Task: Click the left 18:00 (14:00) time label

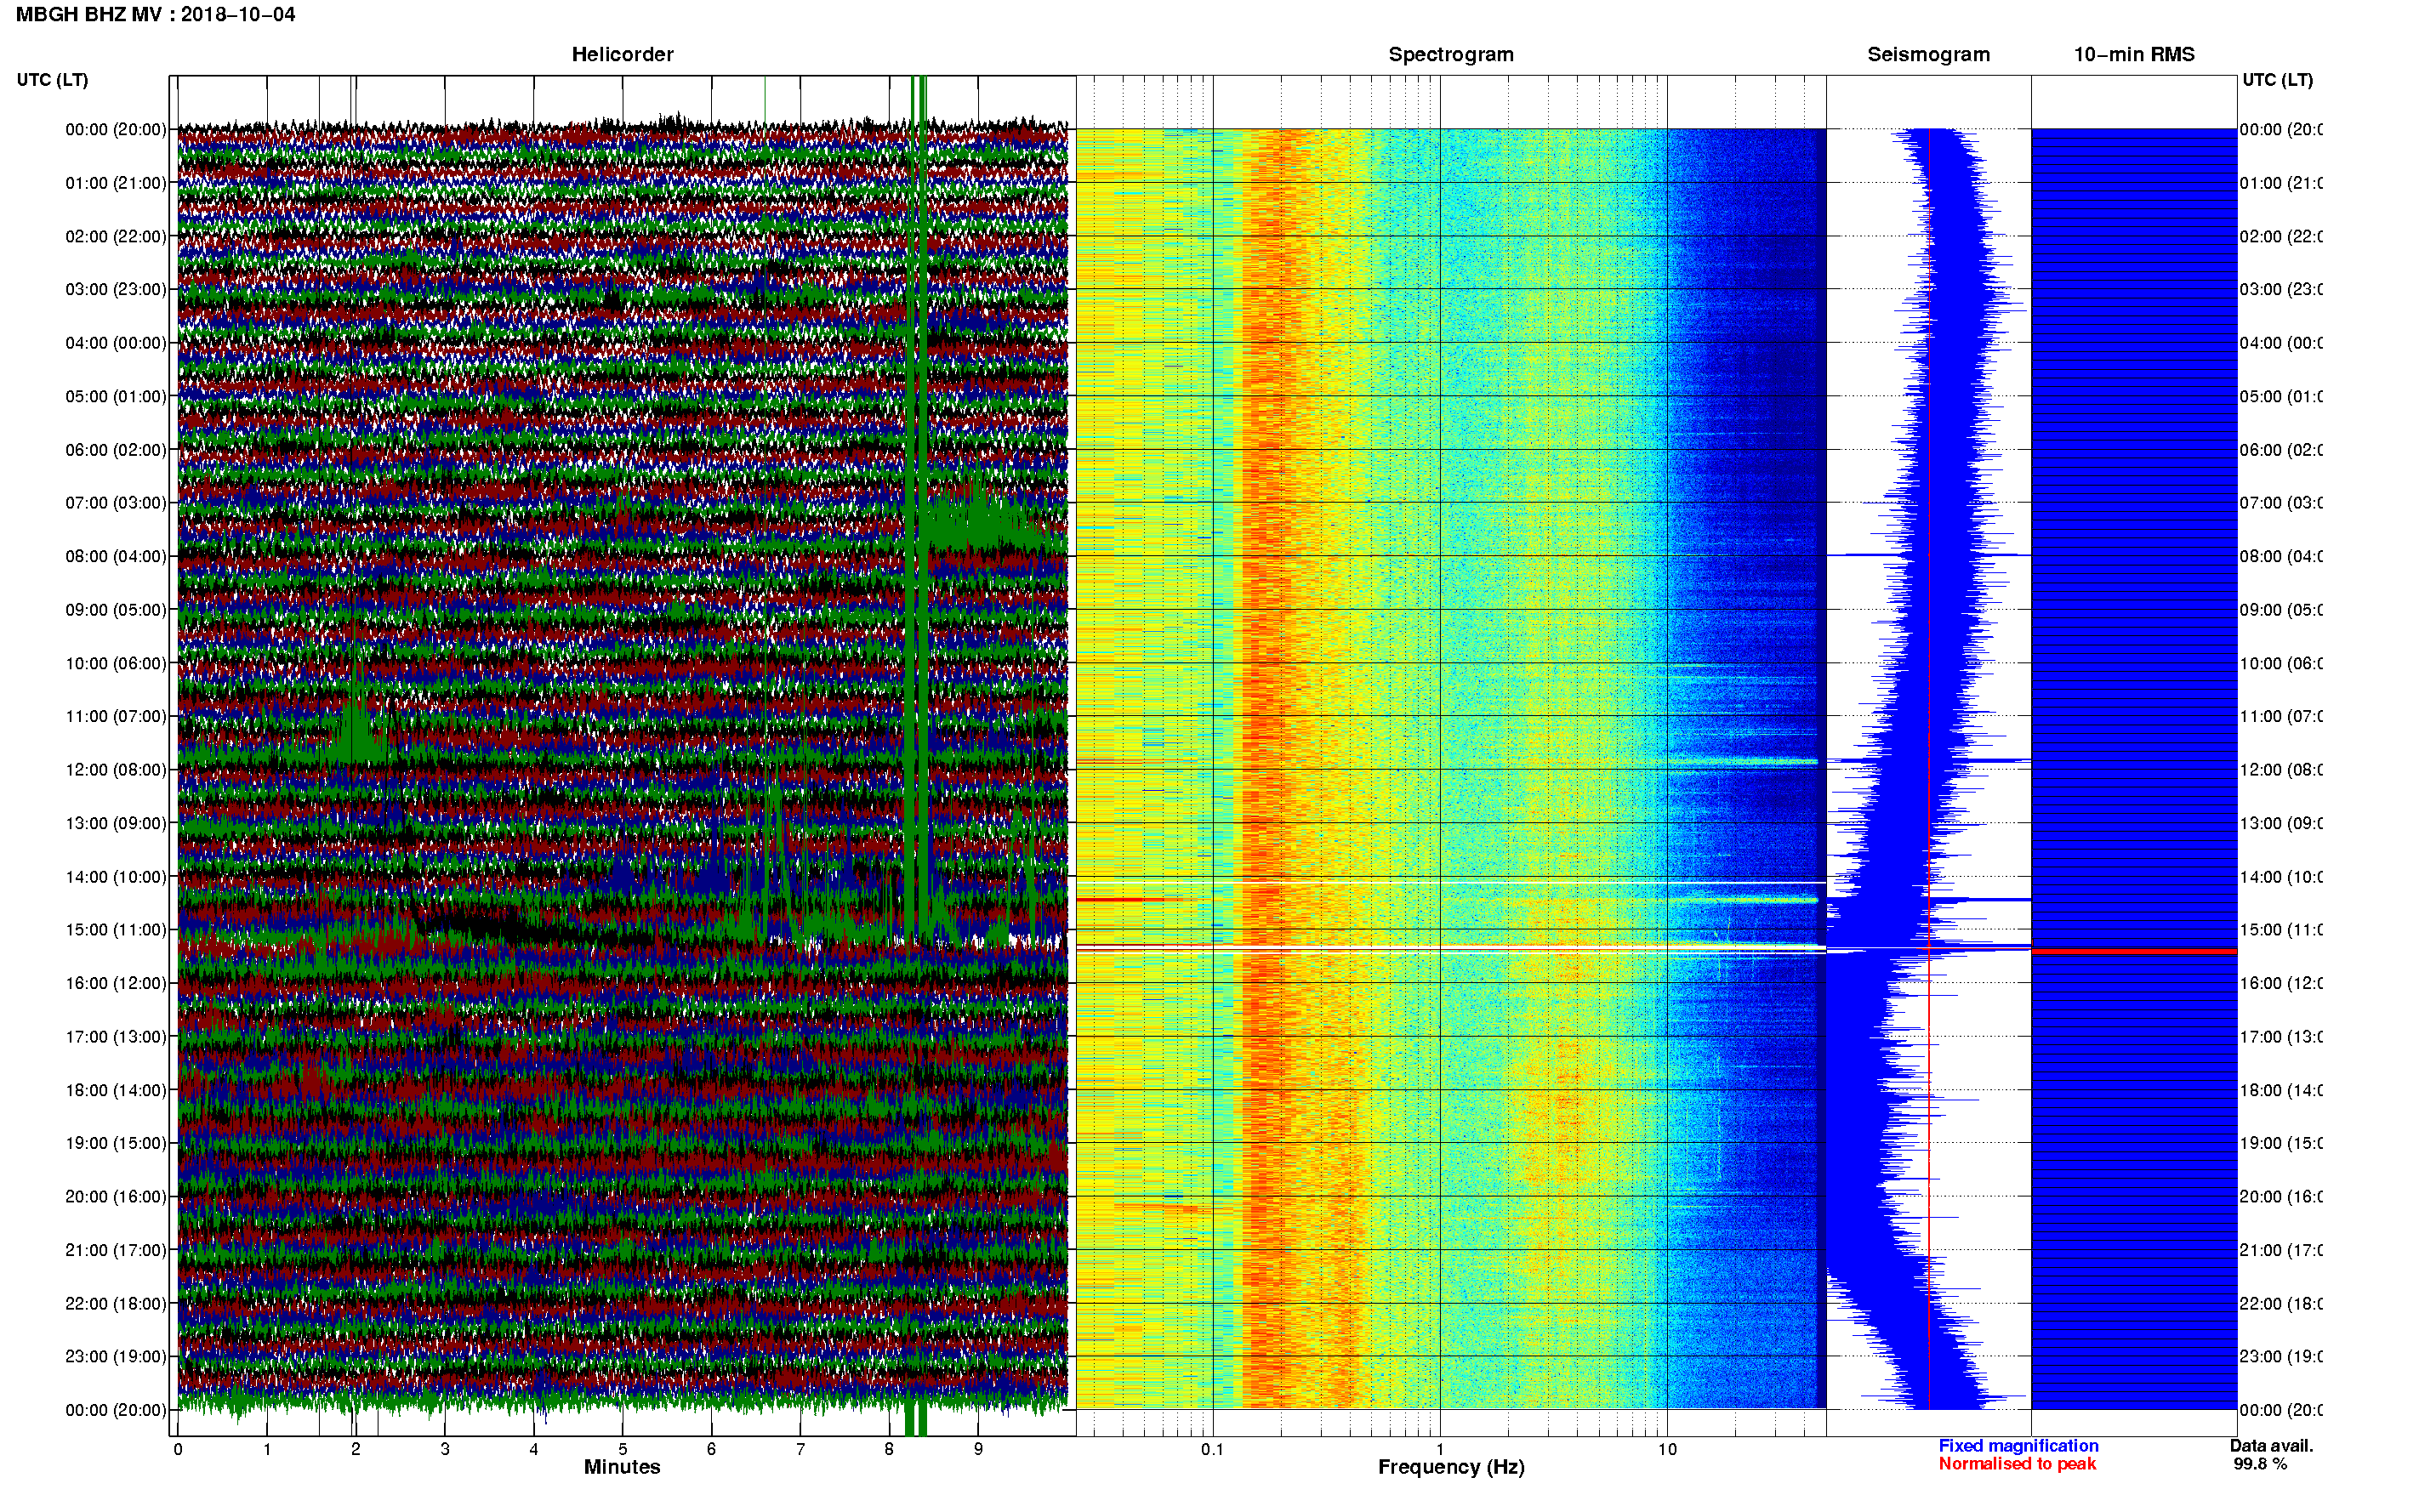Action: tap(116, 1090)
